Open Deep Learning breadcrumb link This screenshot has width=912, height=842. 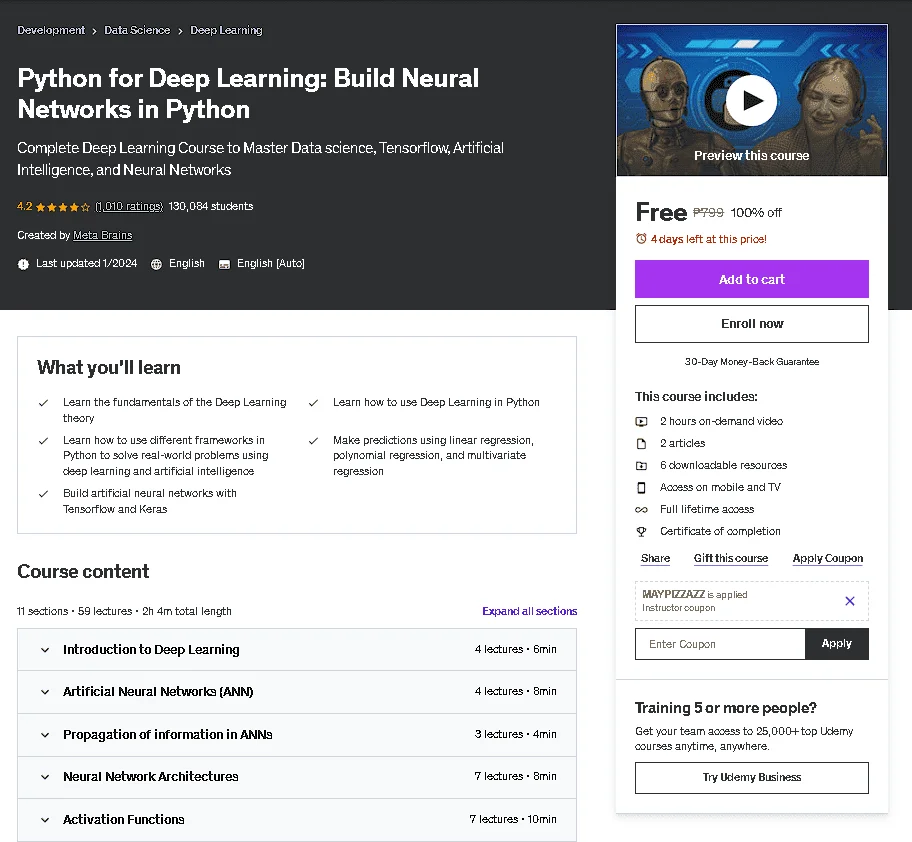click(226, 30)
